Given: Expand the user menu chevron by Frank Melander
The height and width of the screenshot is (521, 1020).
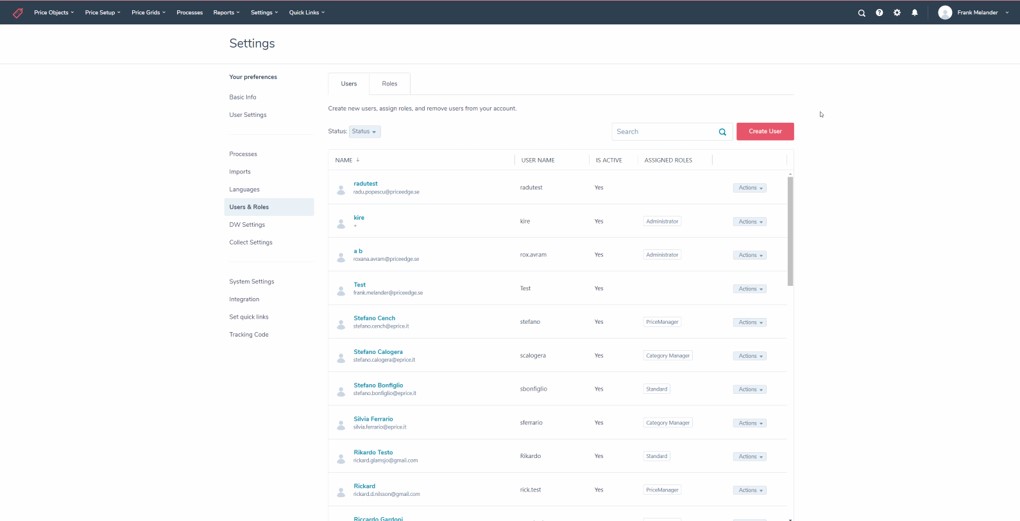Looking at the screenshot, I should (x=1007, y=12).
